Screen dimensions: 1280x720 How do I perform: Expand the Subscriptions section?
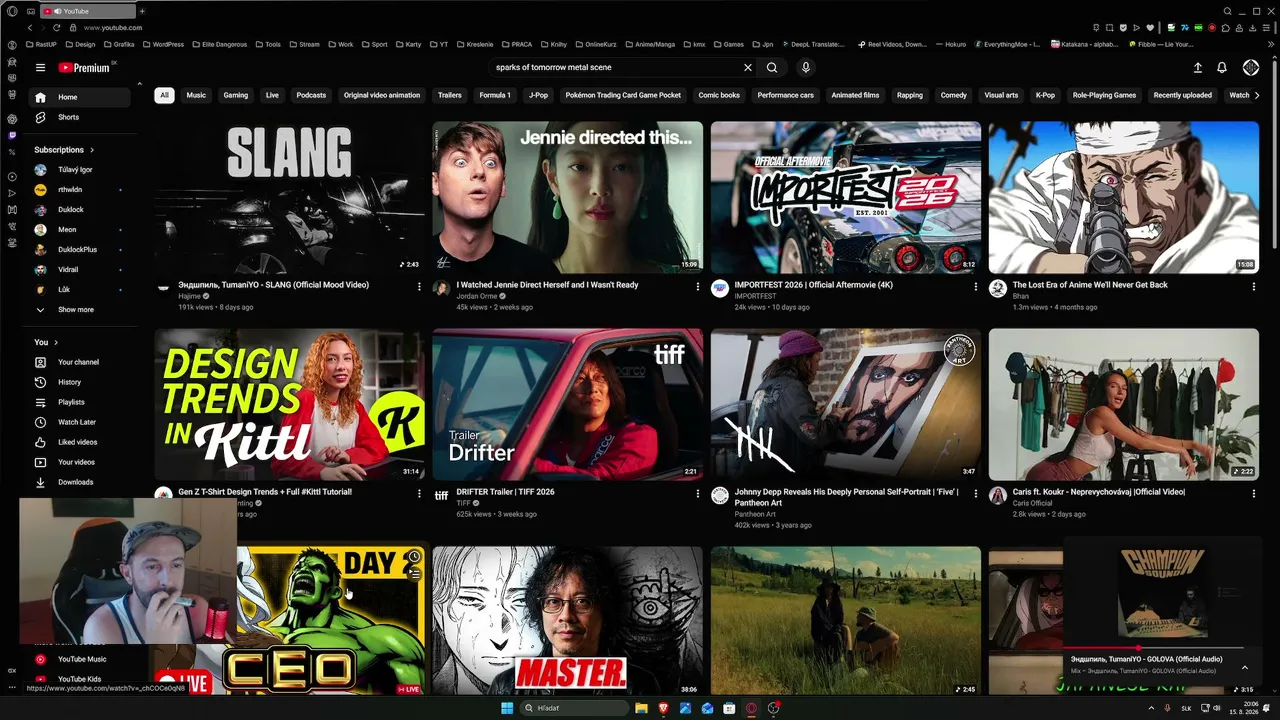click(65, 150)
